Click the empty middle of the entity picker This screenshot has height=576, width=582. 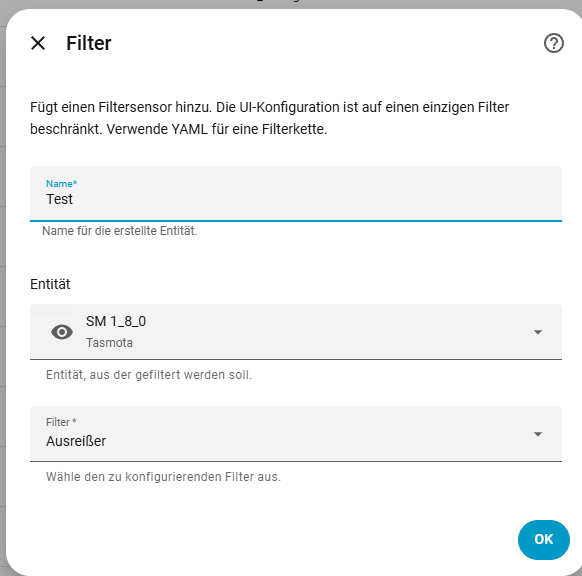[x=334, y=332]
